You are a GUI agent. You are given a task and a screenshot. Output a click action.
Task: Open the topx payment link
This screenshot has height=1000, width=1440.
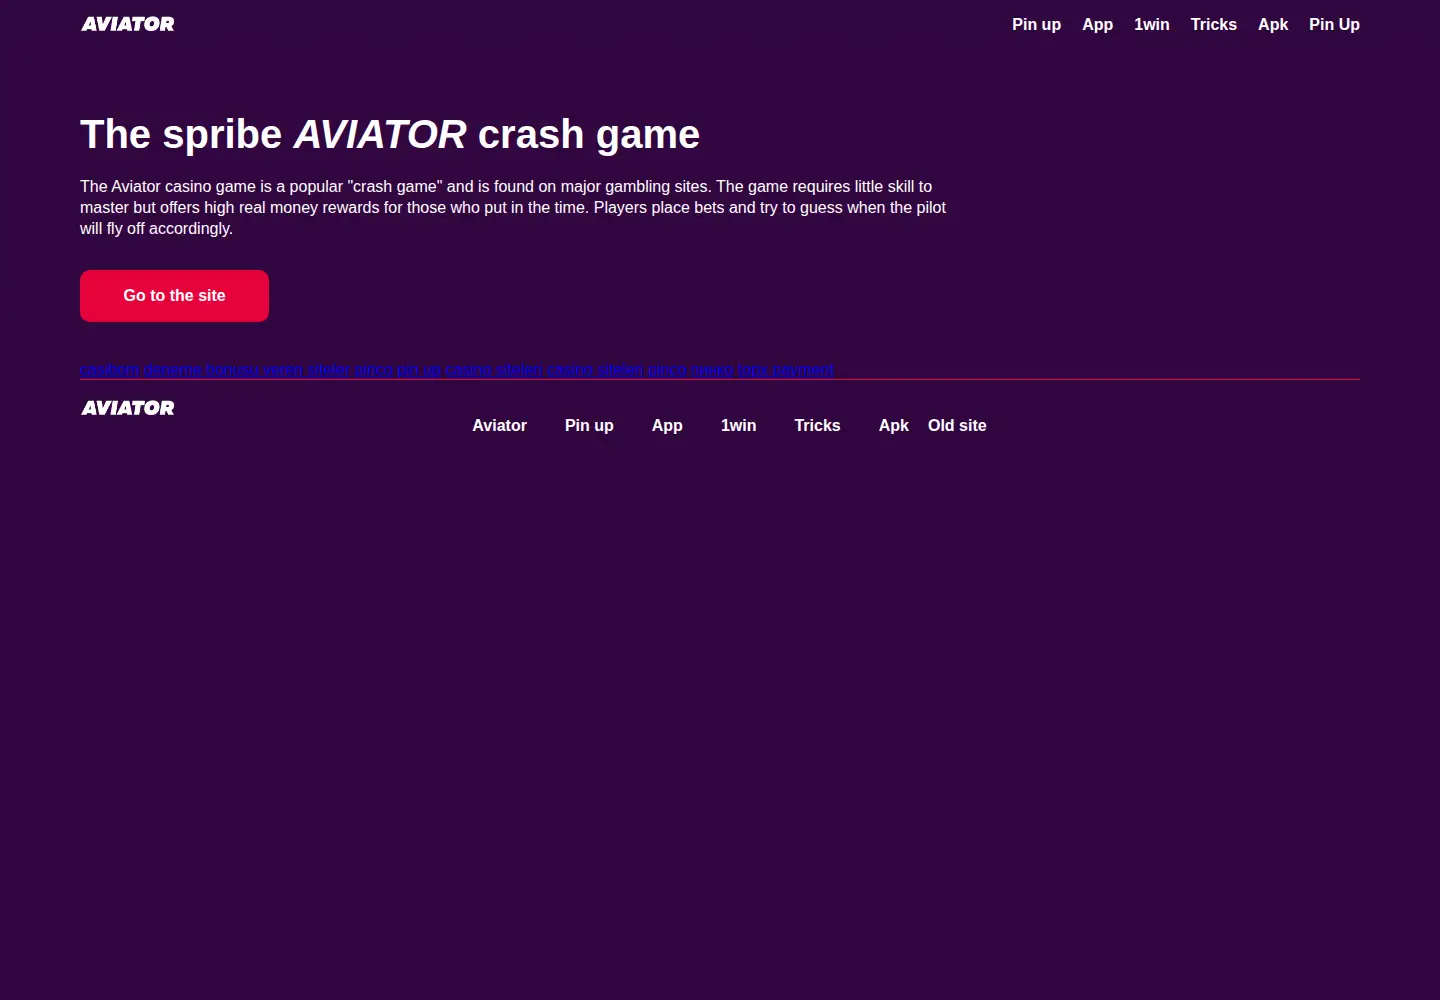coord(785,369)
